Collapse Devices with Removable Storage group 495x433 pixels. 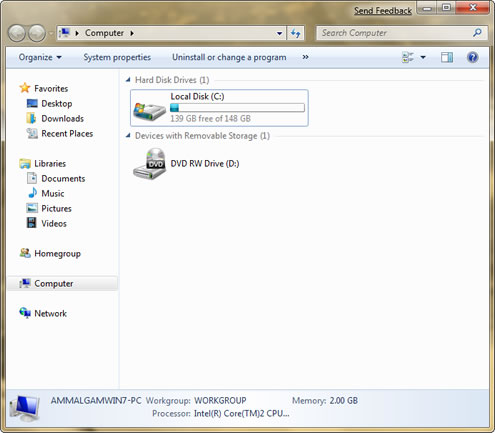[x=128, y=135]
